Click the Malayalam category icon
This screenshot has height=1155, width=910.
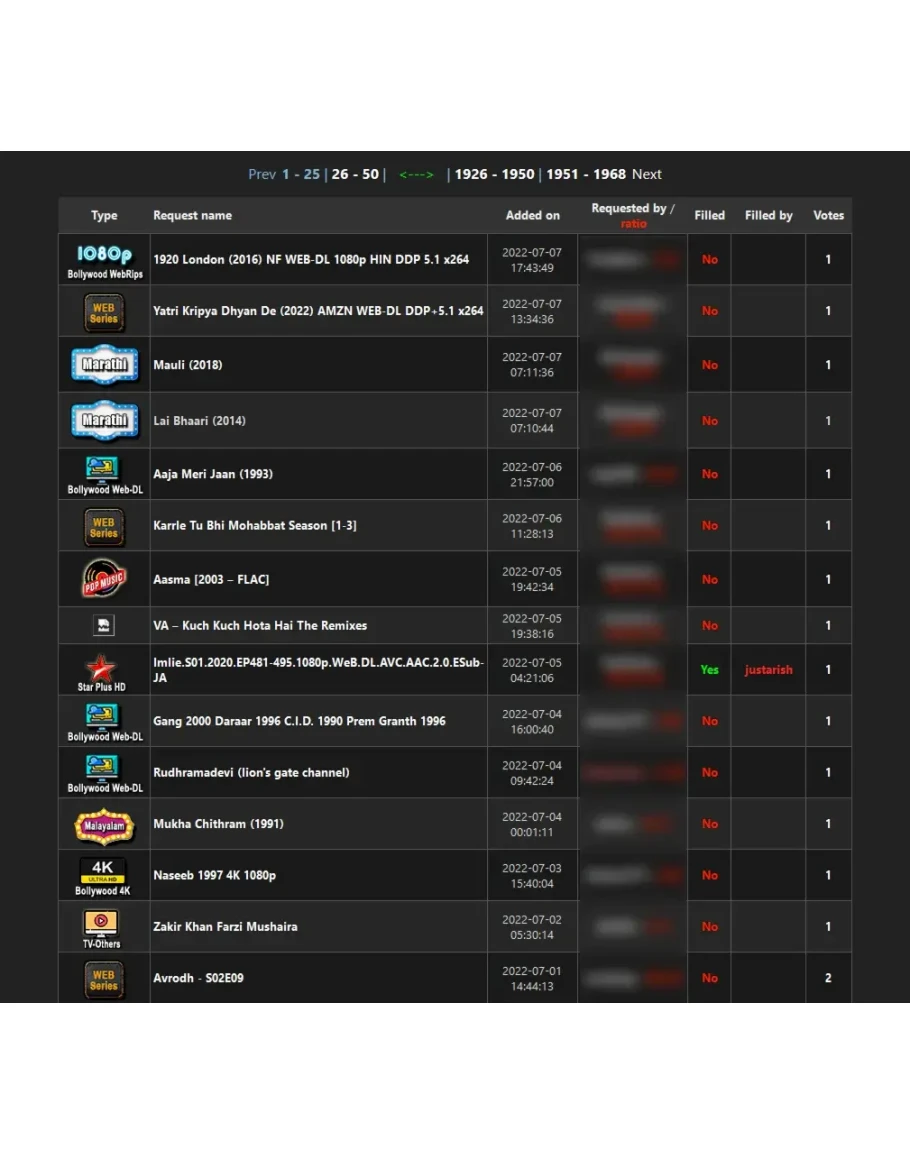[x=104, y=825]
